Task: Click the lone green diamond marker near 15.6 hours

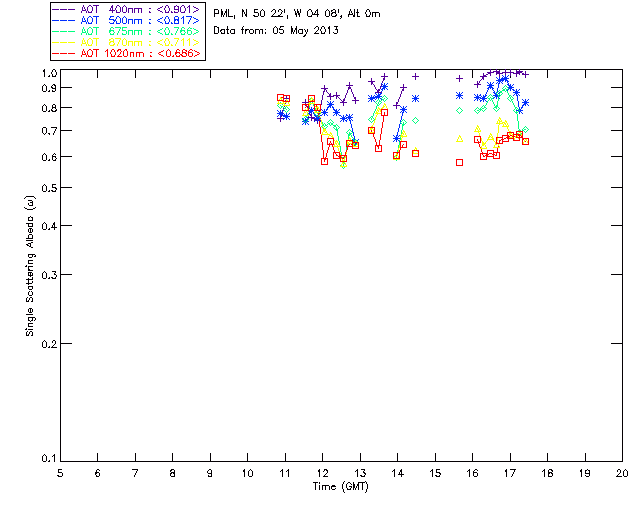Action: tap(460, 110)
